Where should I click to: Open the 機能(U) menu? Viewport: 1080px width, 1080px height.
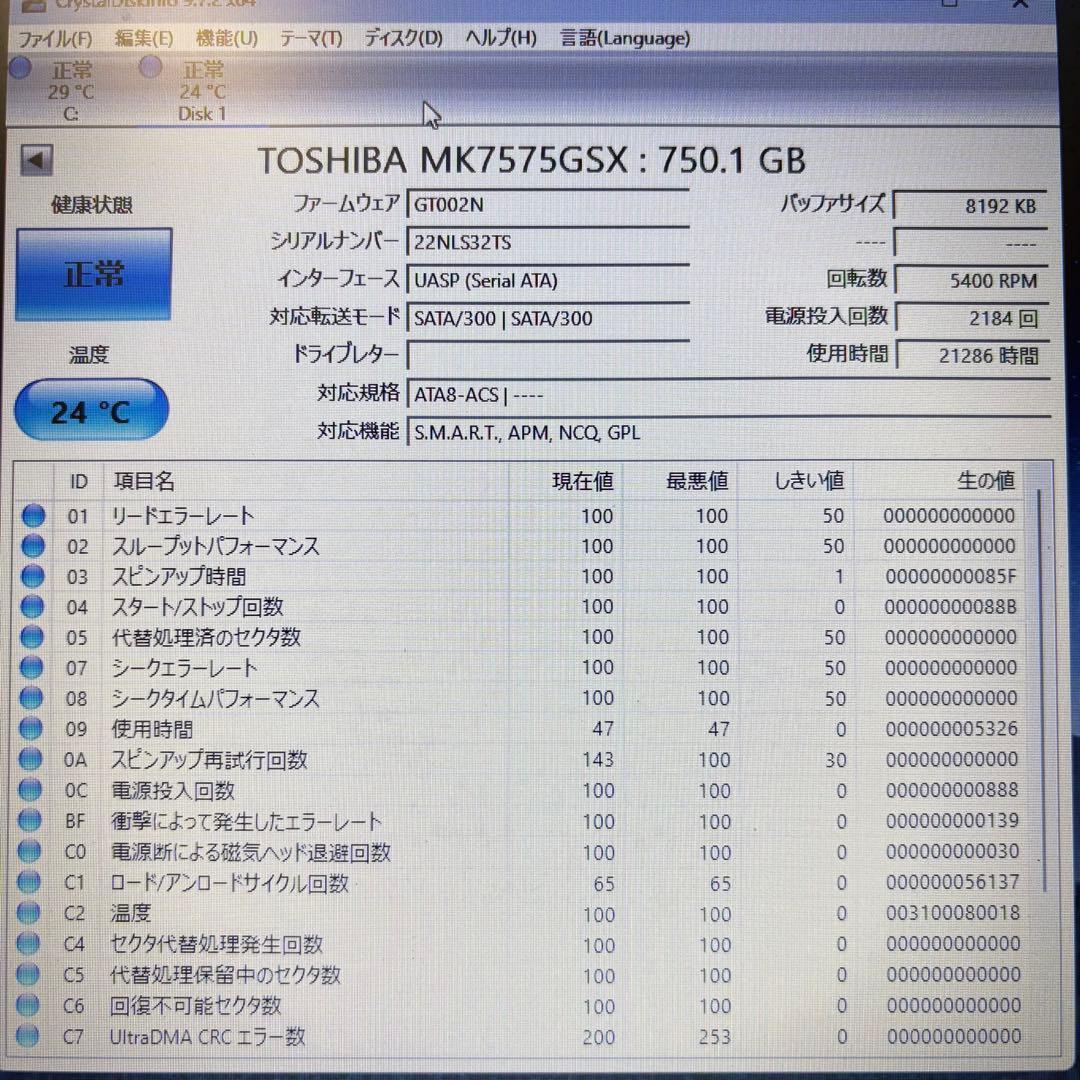click(x=227, y=39)
